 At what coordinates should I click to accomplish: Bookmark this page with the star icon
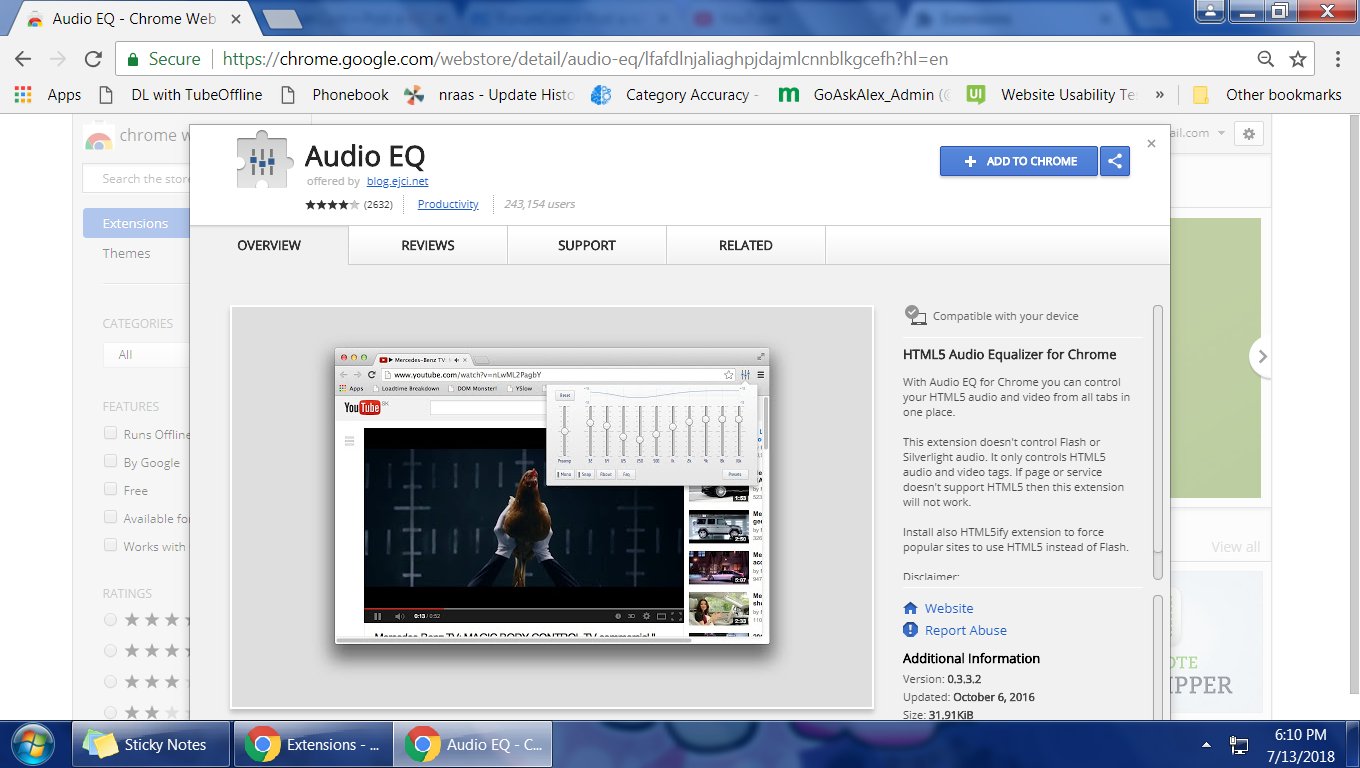1298,59
